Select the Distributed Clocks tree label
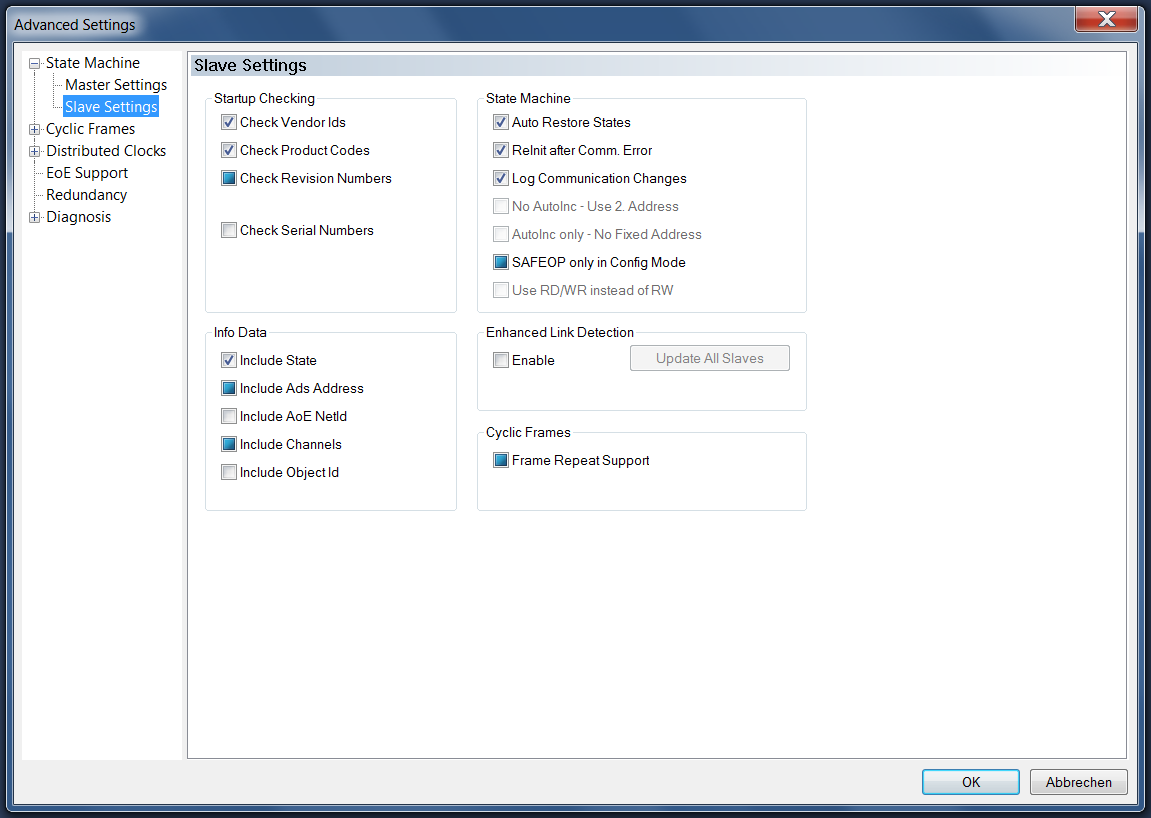Image resolution: width=1151 pixels, height=818 pixels. click(x=106, y=151)
